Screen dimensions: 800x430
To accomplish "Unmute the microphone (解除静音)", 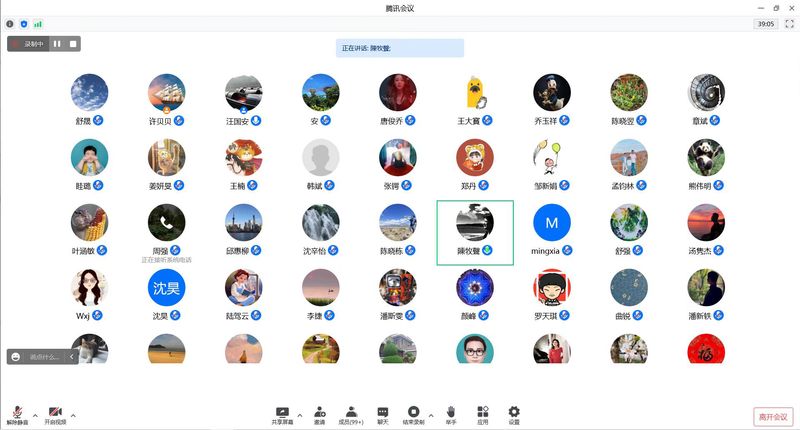I will pyautogui.click(x=17, y=414).
